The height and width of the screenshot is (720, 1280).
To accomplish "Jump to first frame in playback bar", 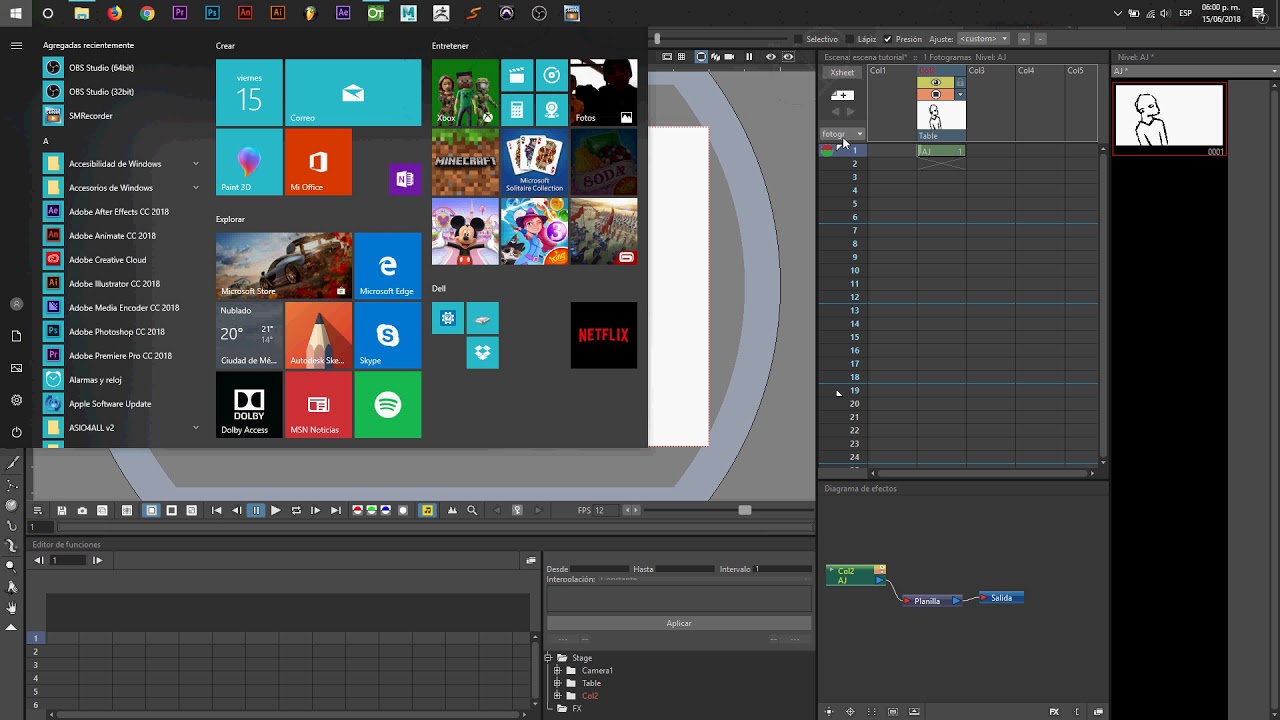I will (216, 510).
